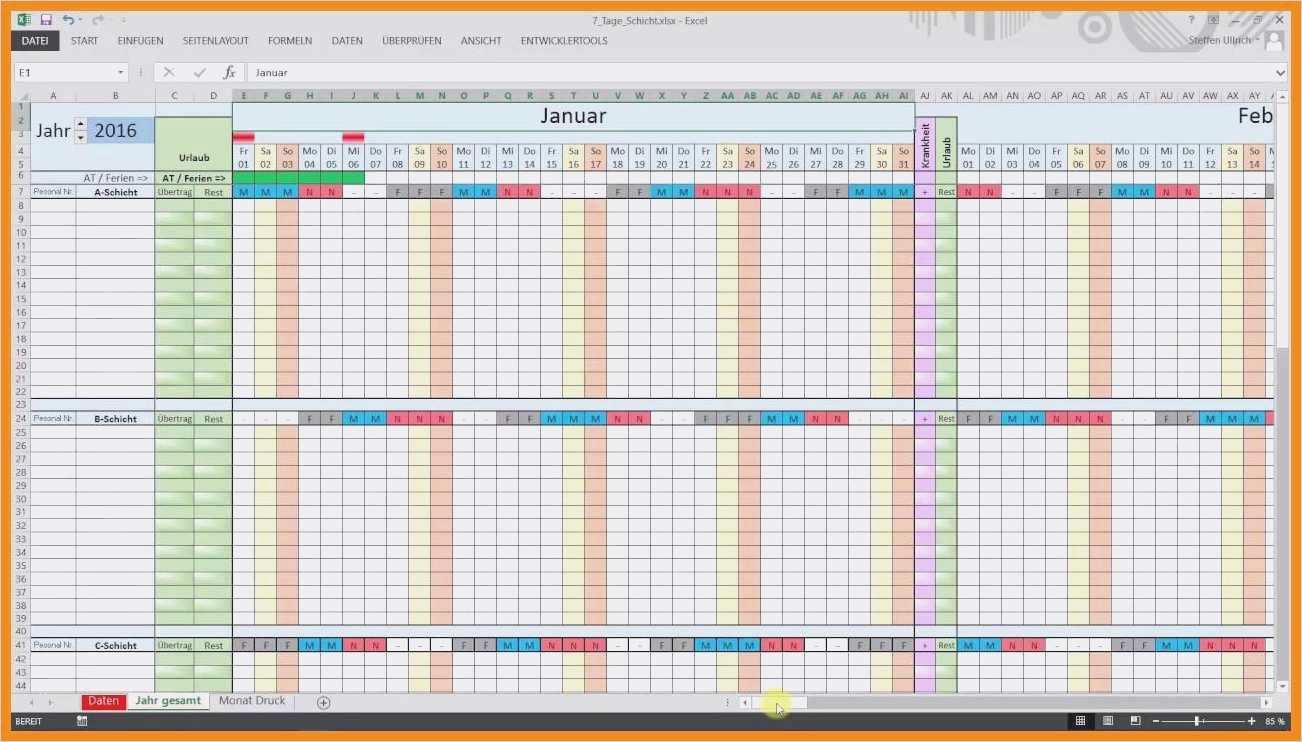
Task: Select the B-Schicht label cell
Action: point(115,419)
